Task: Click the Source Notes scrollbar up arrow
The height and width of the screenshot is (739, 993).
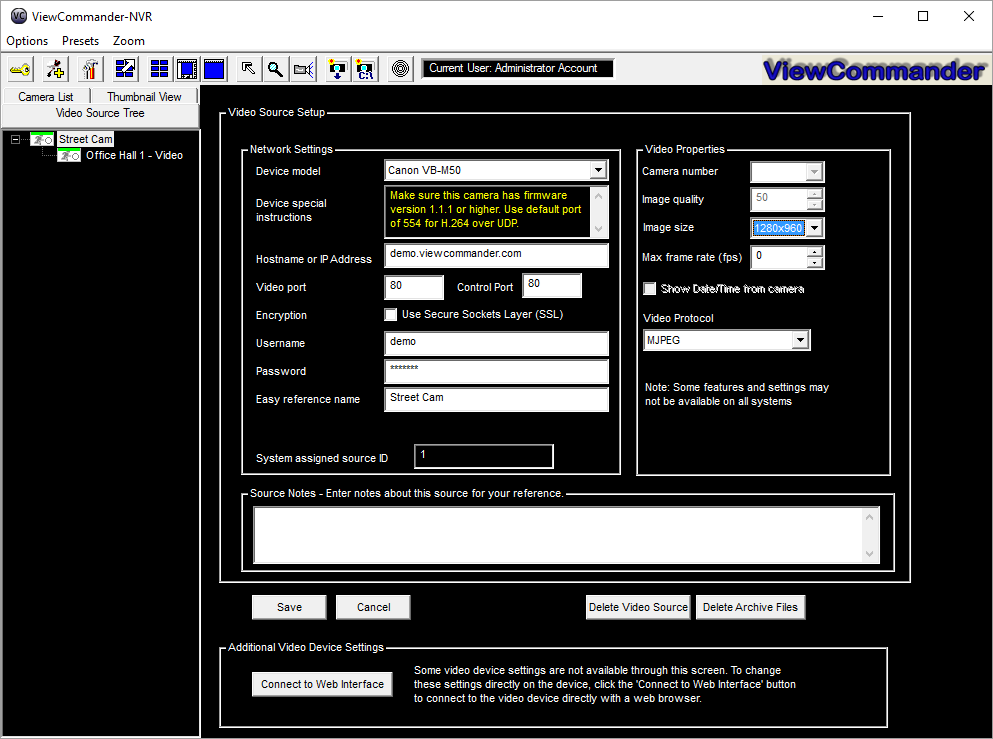Action: coord(870,517)
